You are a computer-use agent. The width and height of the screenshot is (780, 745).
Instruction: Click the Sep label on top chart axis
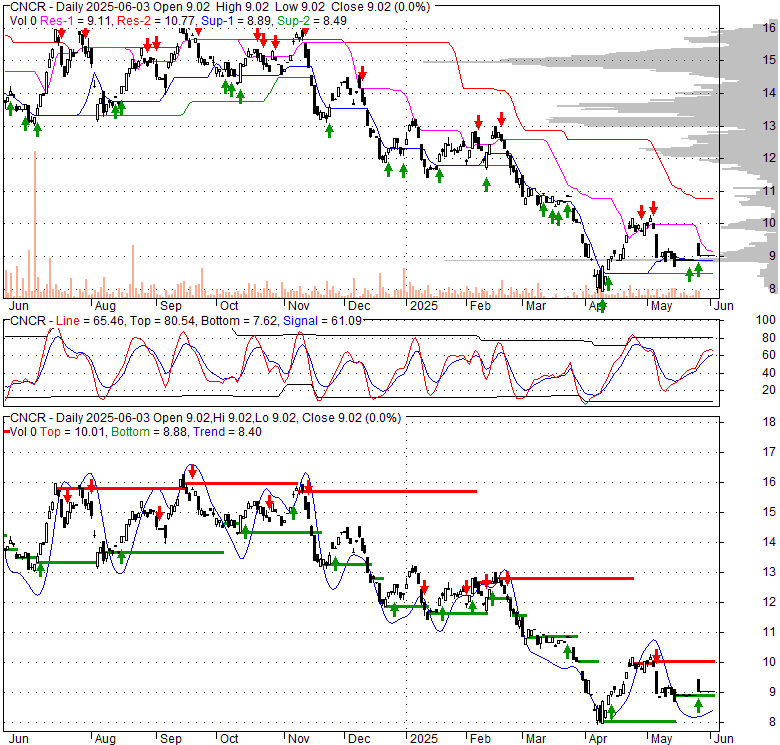(x=171, y=305)
